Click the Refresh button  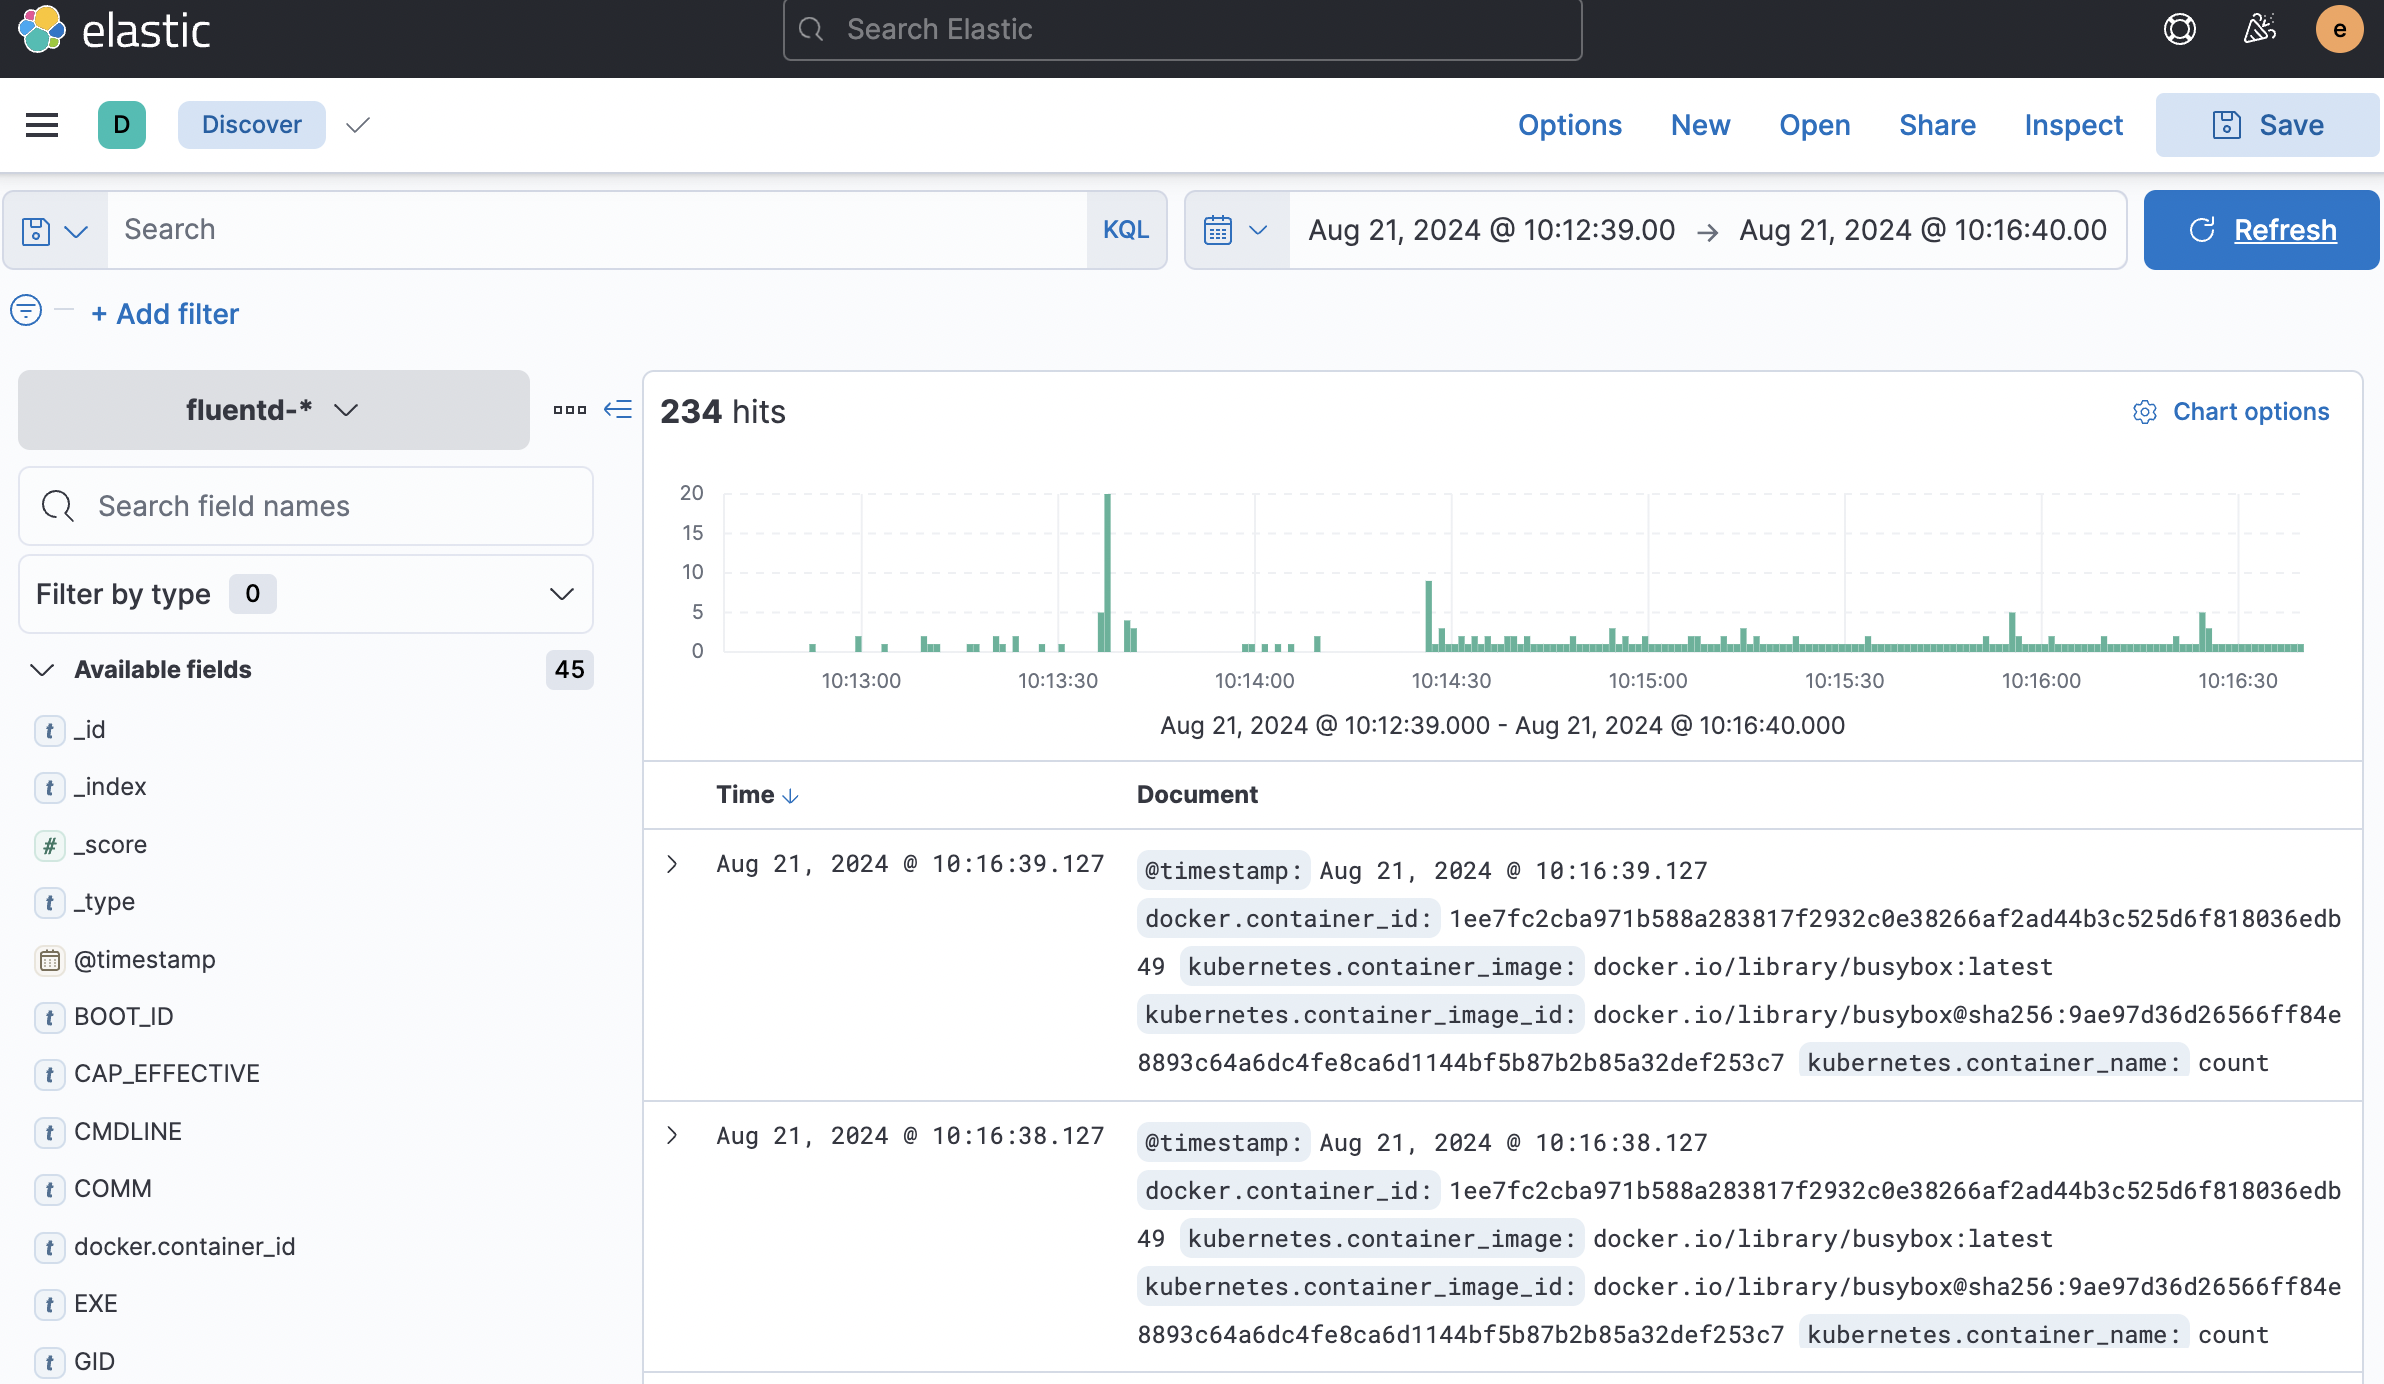[x=2262, y=230]
